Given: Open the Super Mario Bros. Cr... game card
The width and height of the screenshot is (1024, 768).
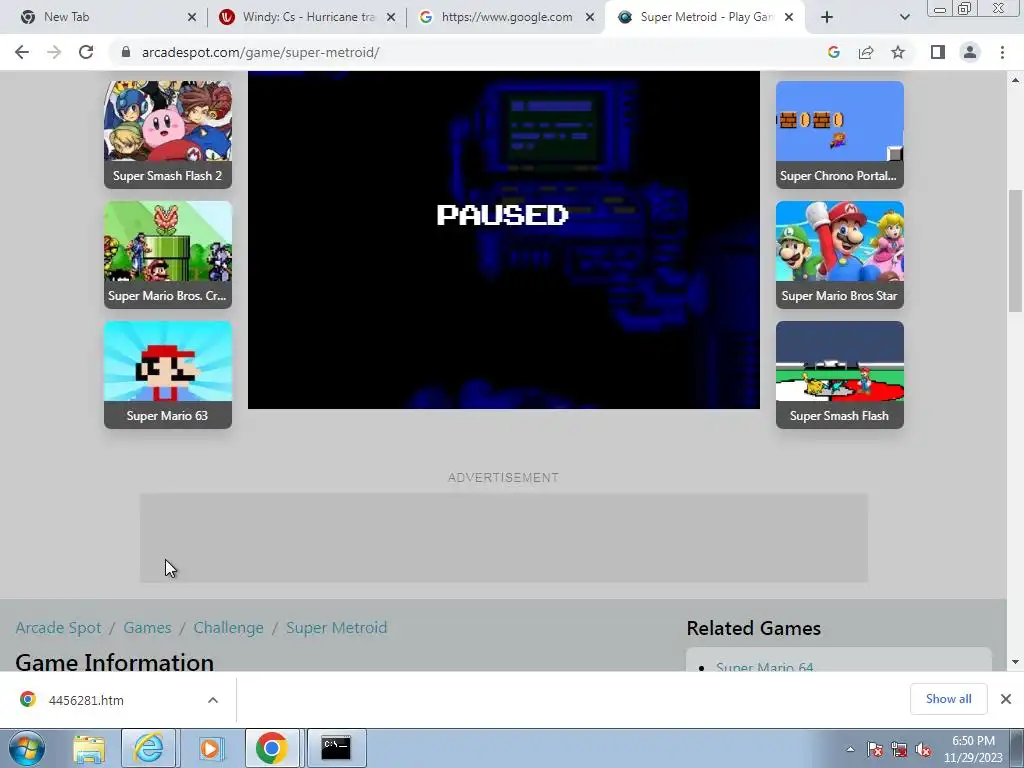Looking at the screenshot, I should tap(168, 255).
